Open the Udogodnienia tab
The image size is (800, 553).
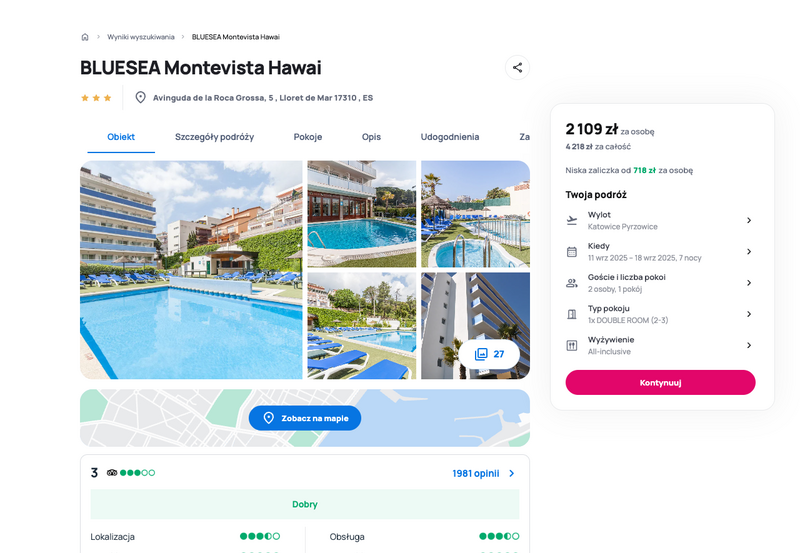tap(449, 137)
